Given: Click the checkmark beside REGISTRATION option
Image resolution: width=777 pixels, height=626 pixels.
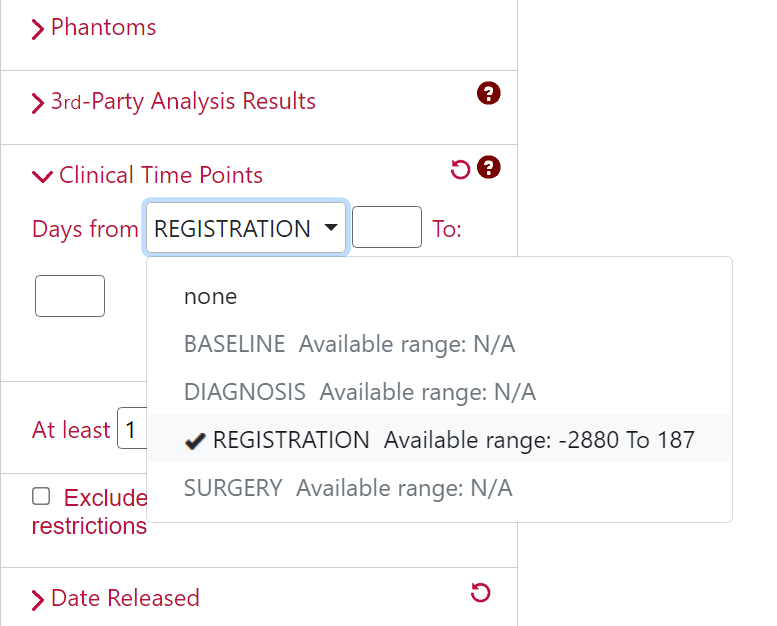Looking at the screenshot, I should pos(195,441).
